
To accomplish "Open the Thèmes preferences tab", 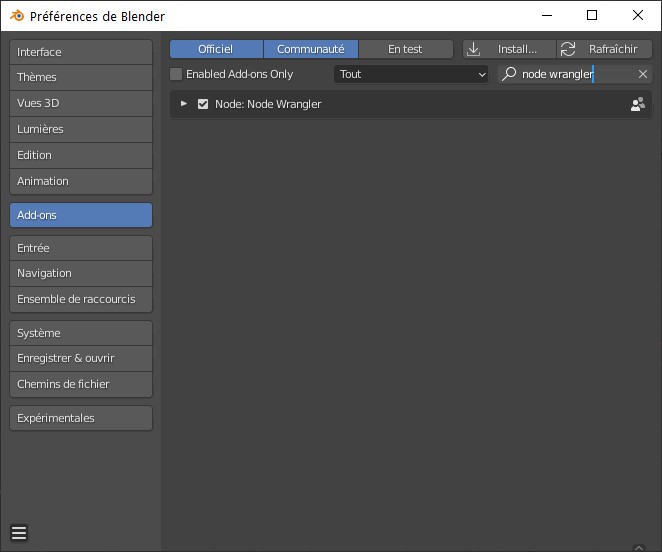I will [81, 77].
